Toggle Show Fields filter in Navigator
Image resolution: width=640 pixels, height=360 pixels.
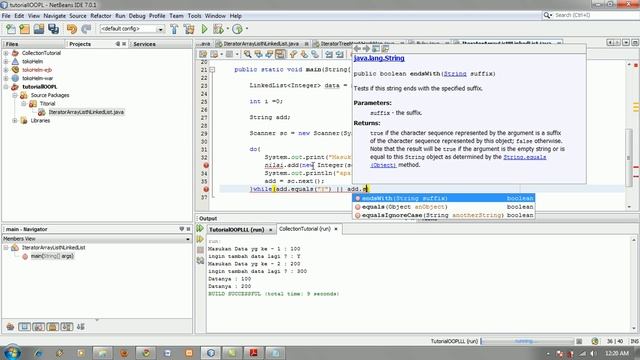coord(24,327)
